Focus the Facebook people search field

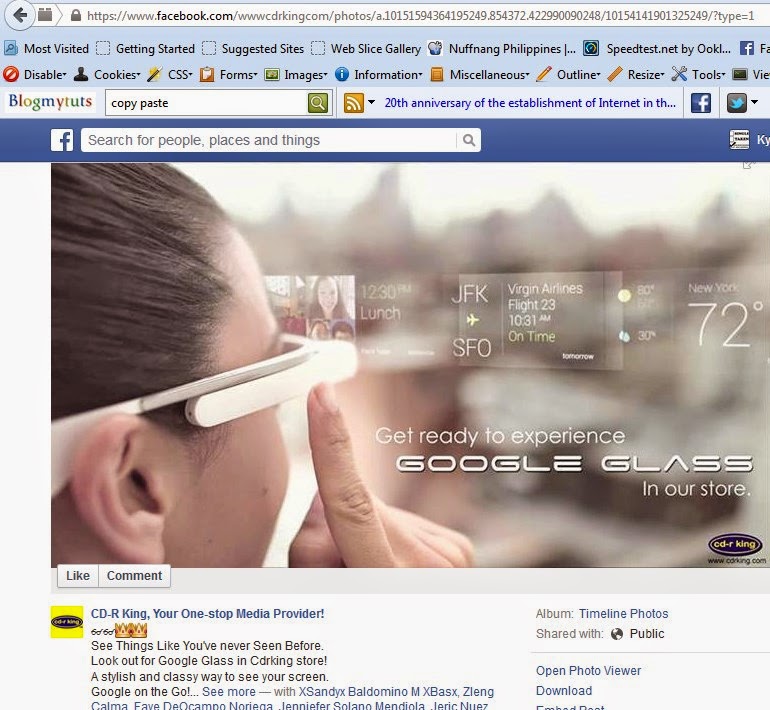tap(269, 140)
